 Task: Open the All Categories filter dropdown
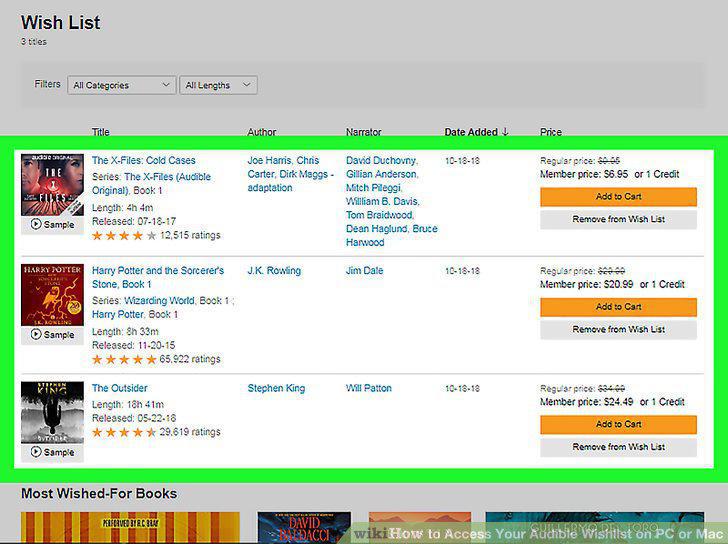[122, 85]
